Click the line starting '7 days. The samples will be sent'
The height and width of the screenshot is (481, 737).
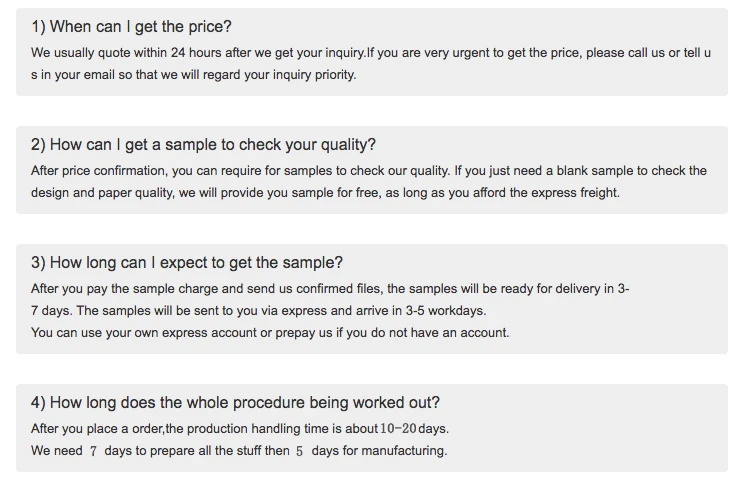[258, 310]
